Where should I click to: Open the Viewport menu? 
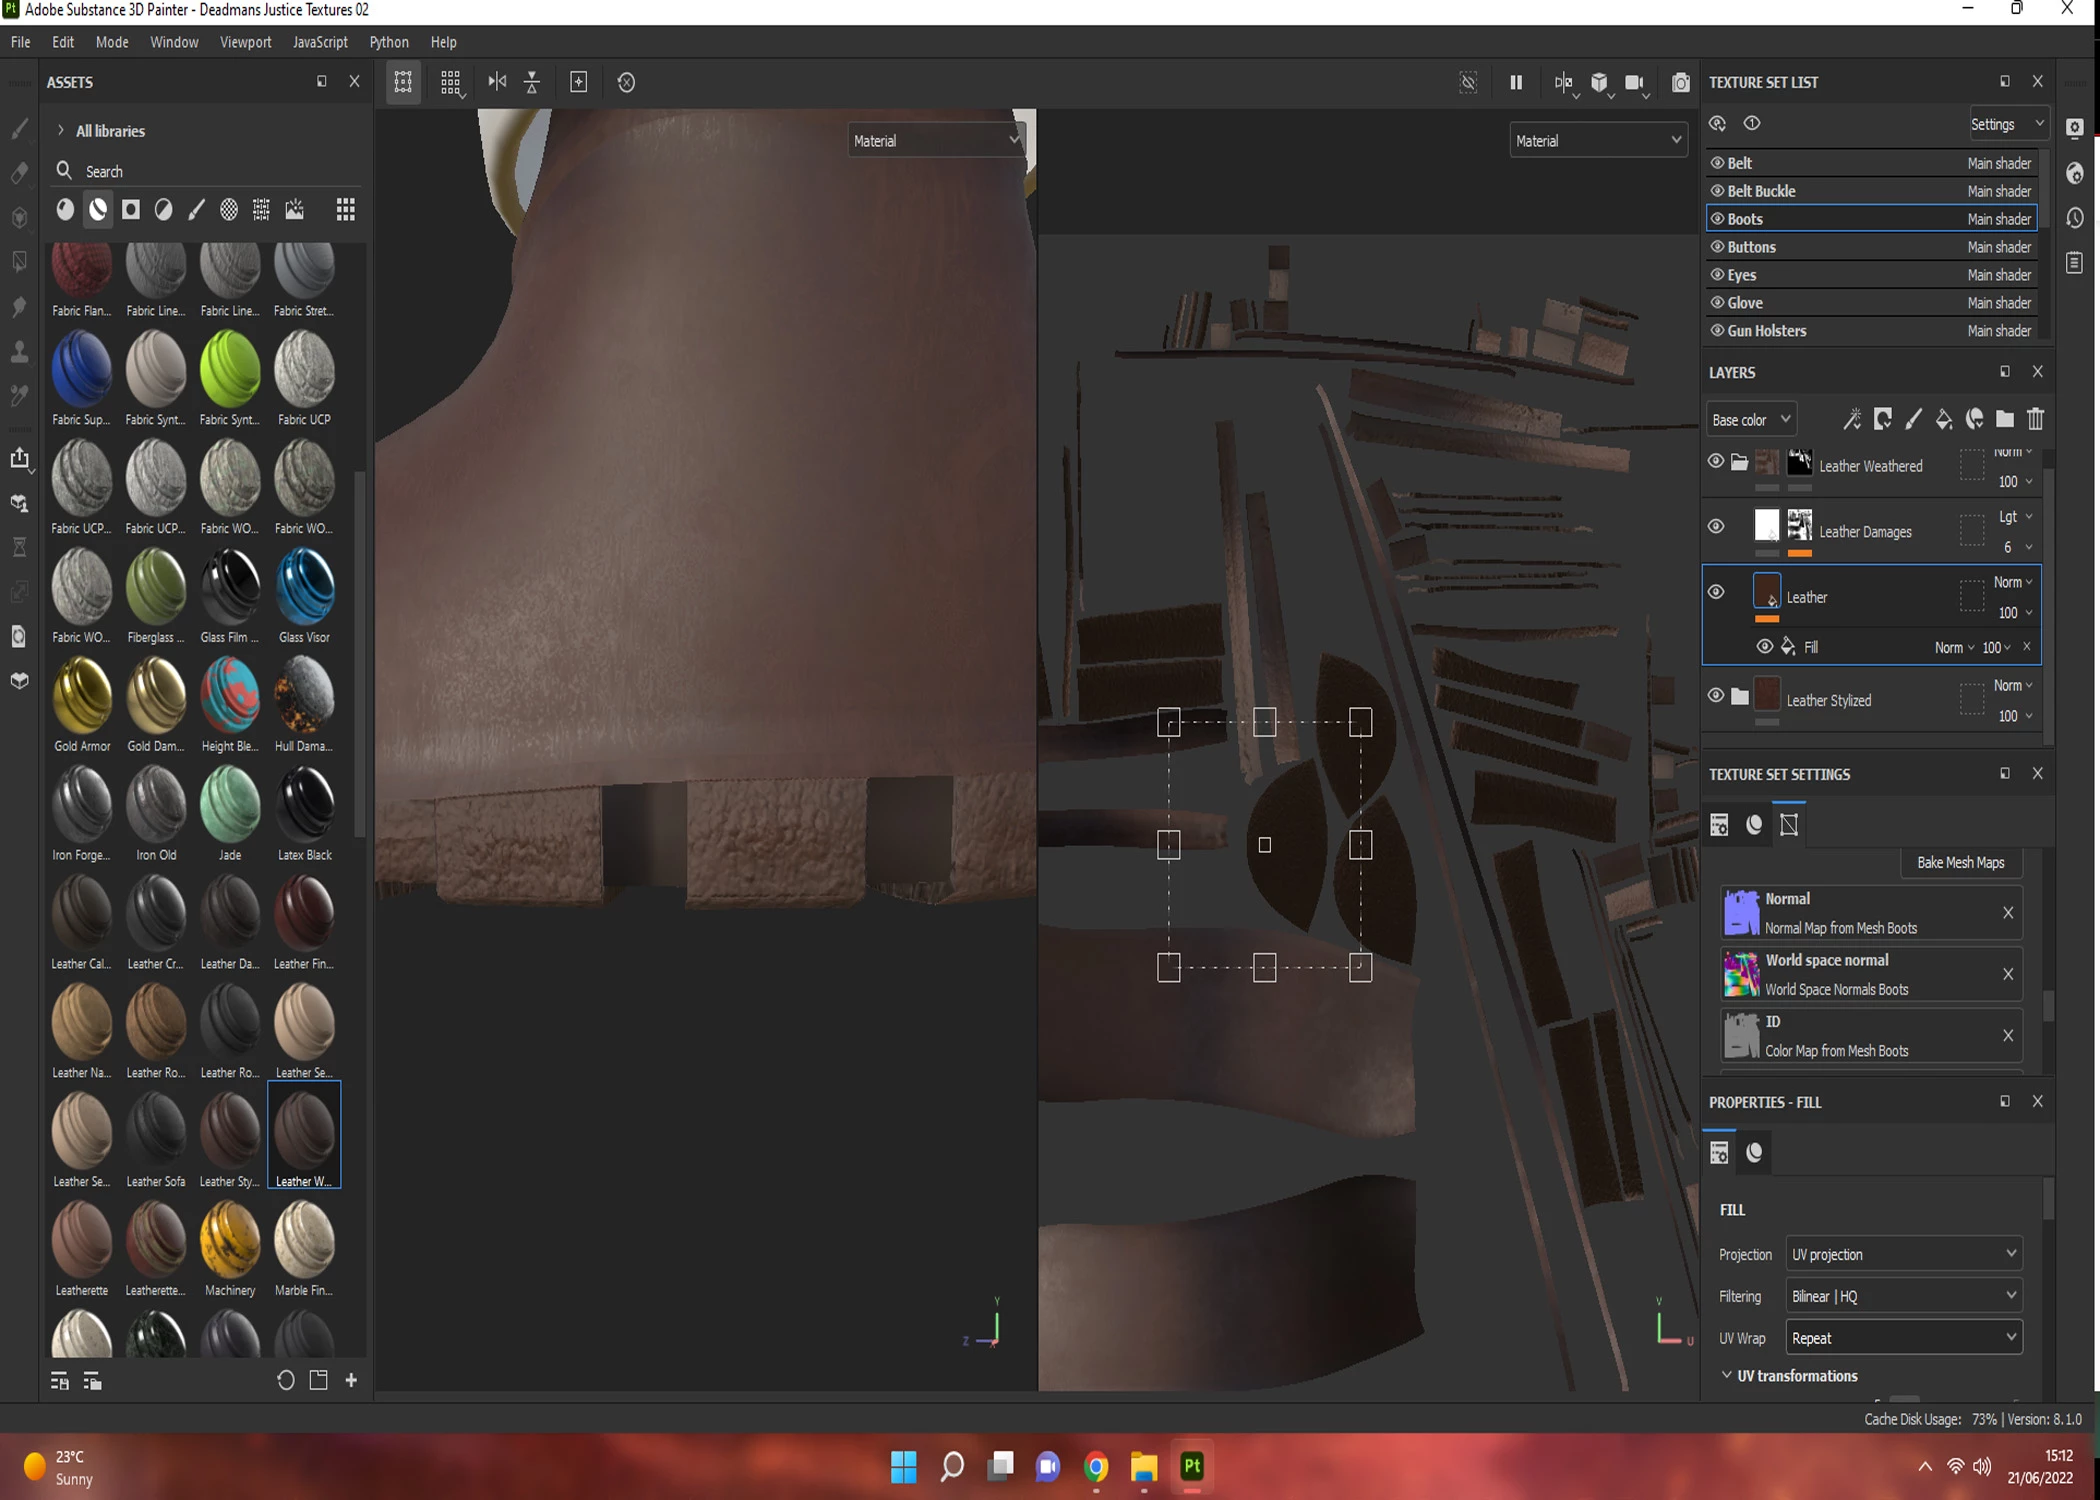click(x=245, y=42)
